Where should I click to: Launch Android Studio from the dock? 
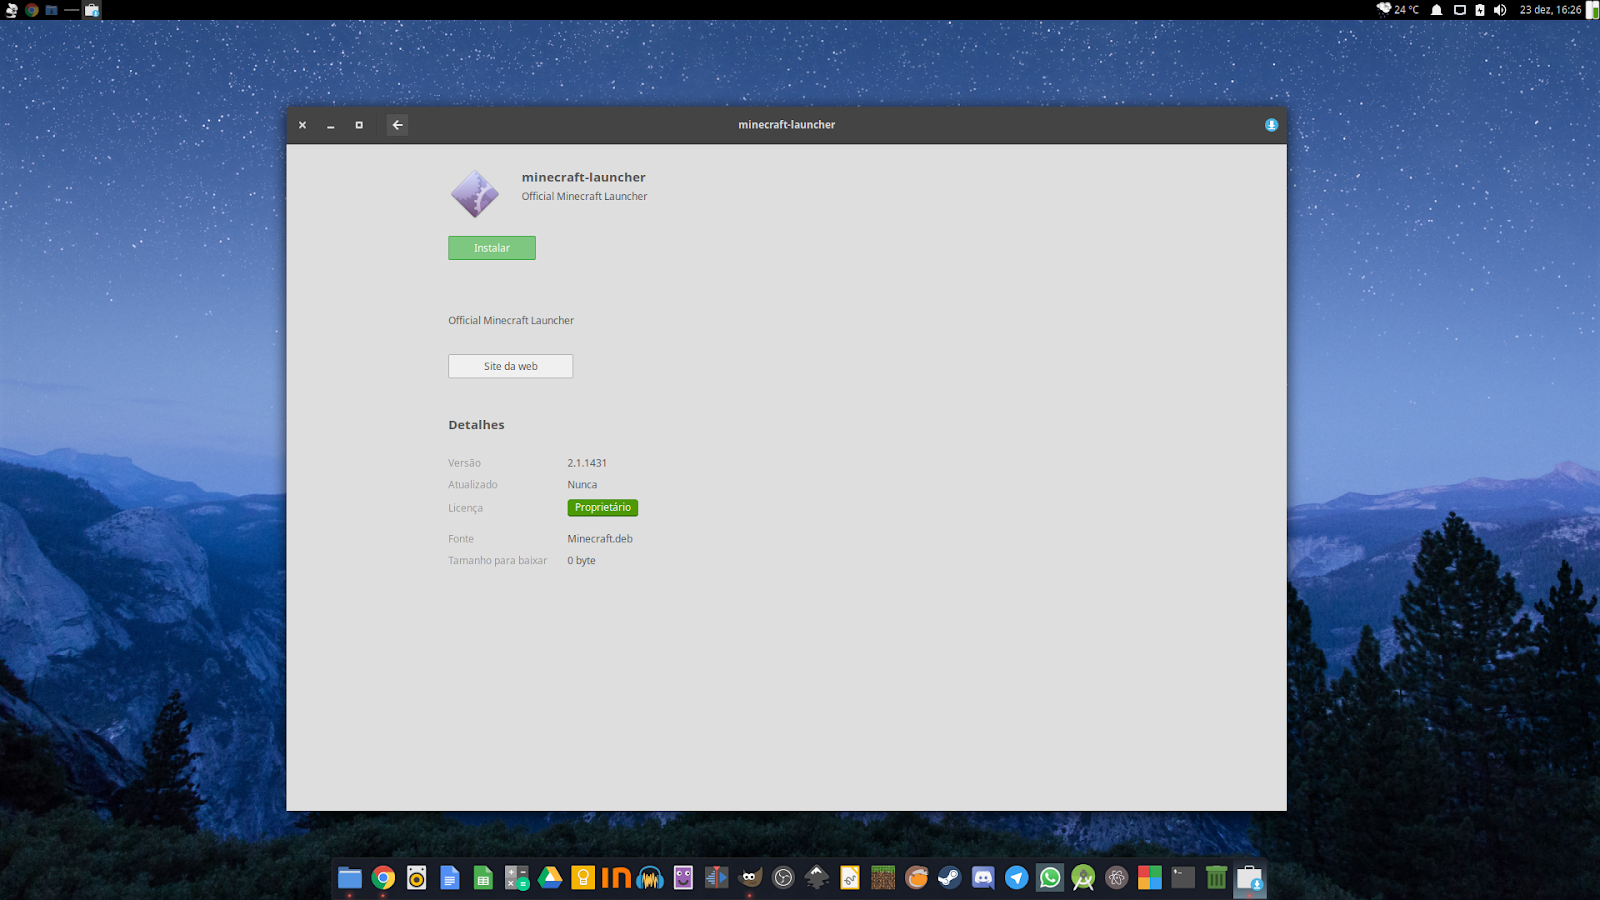coord(1083,878)
